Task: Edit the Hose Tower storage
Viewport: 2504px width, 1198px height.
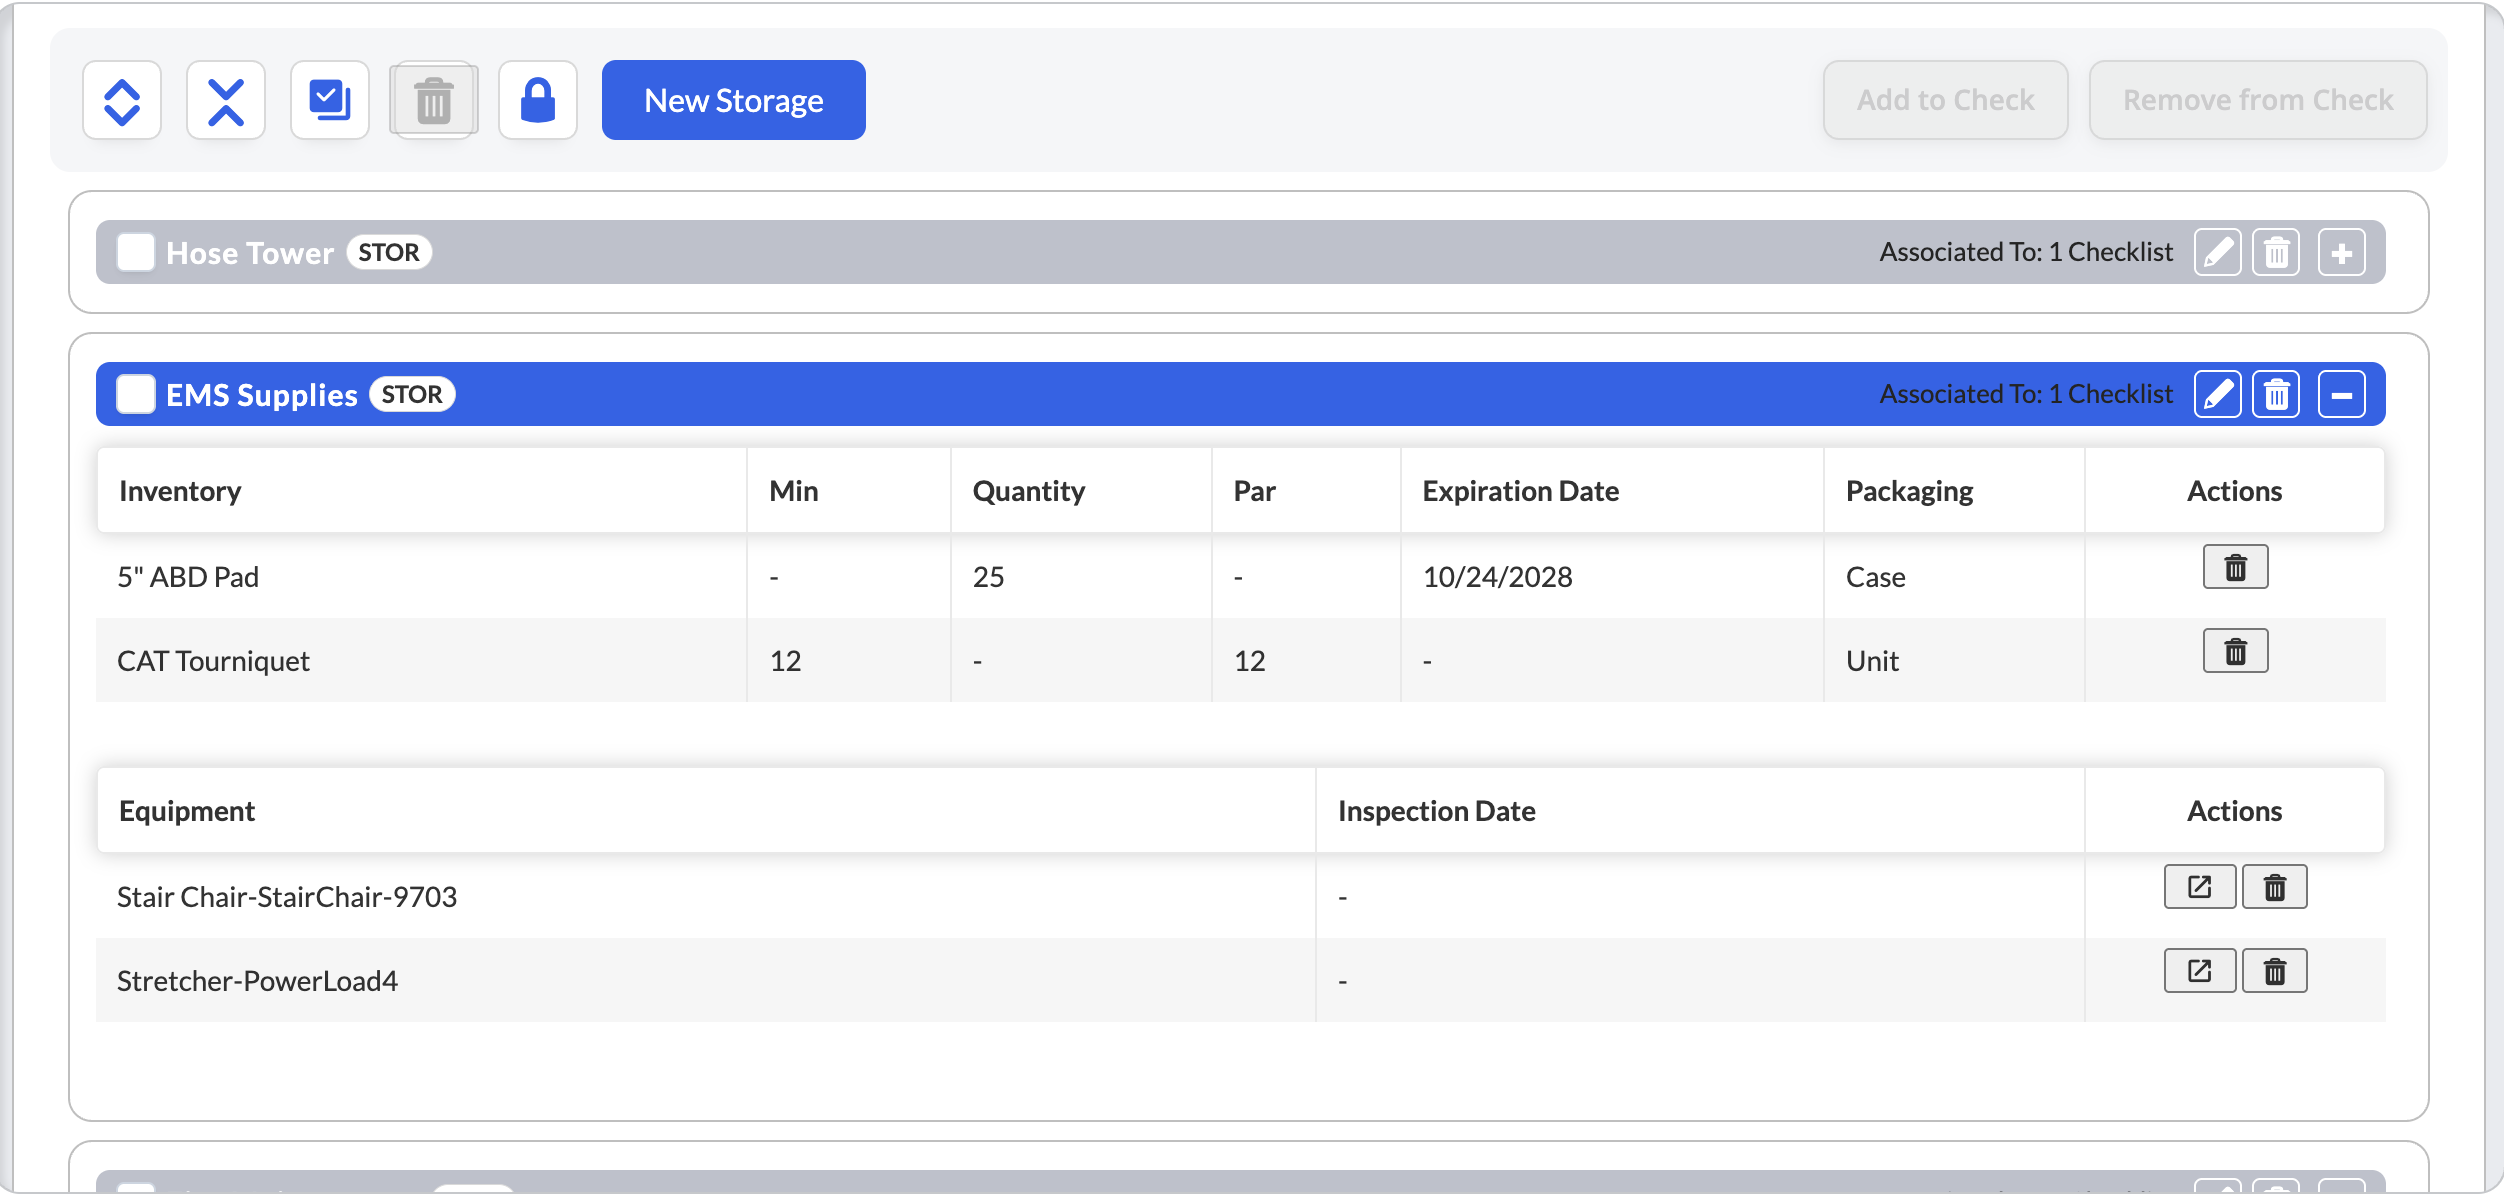Action: 2217,252
